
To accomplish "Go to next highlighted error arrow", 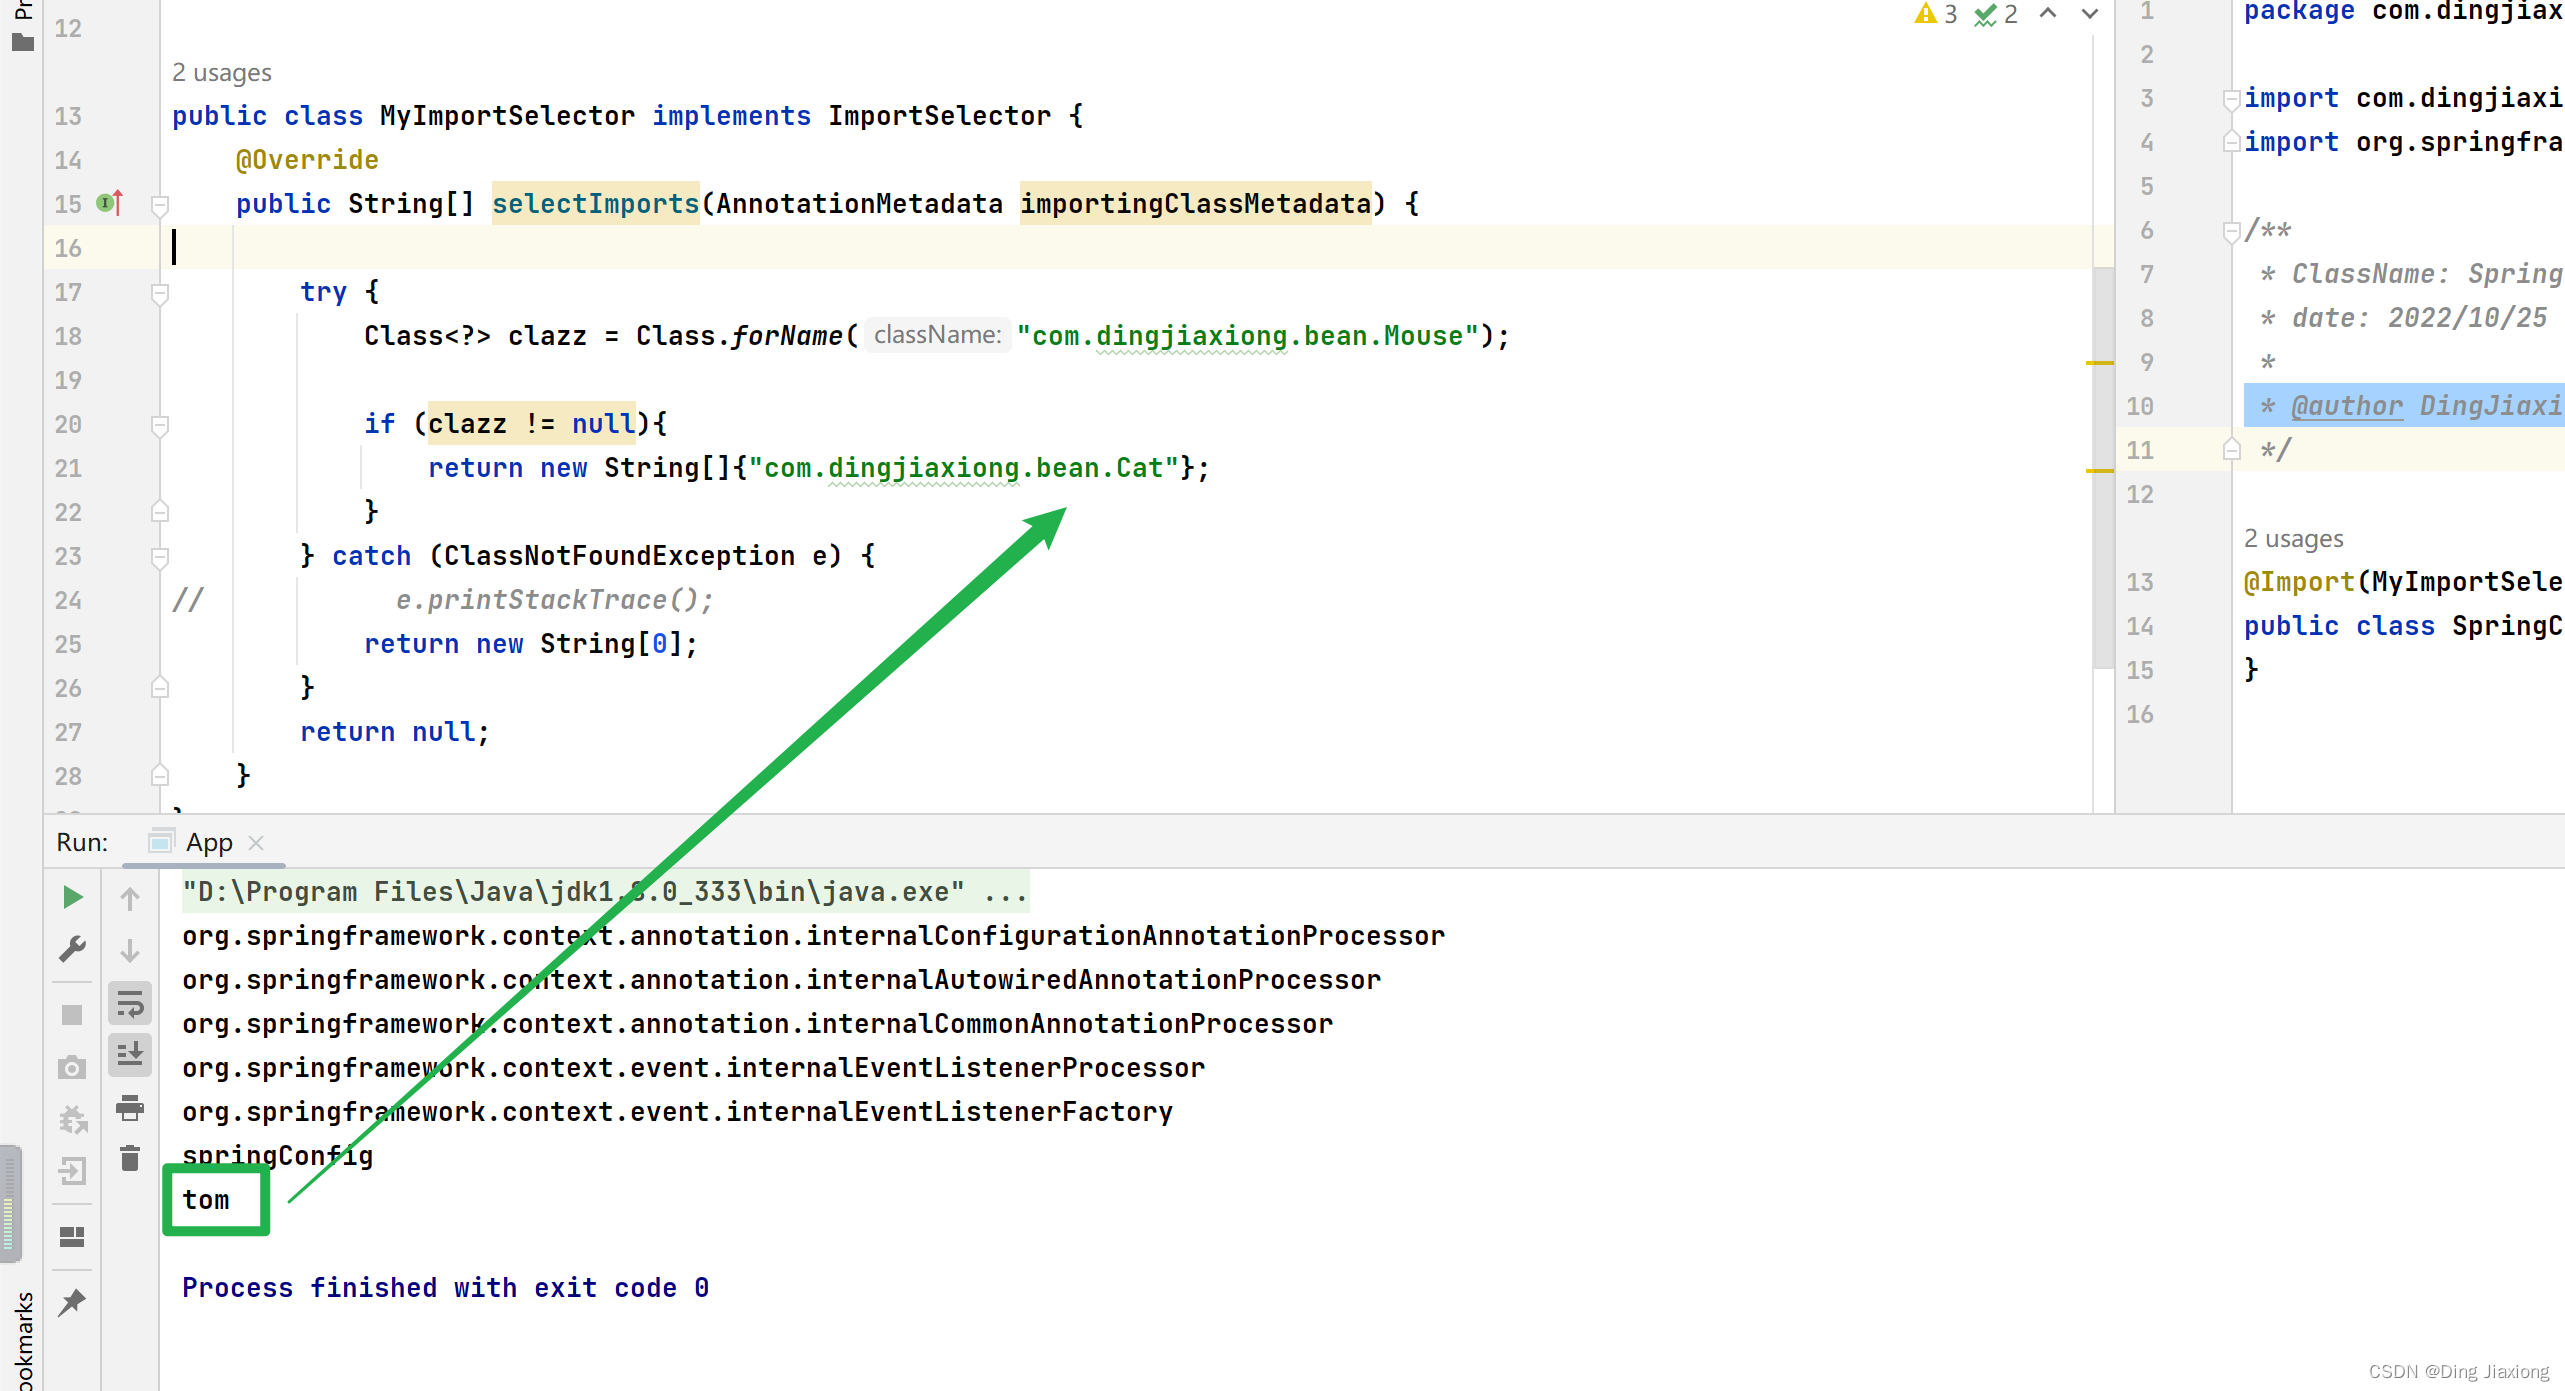I will pyautogui.click(x=2089, y=13).
